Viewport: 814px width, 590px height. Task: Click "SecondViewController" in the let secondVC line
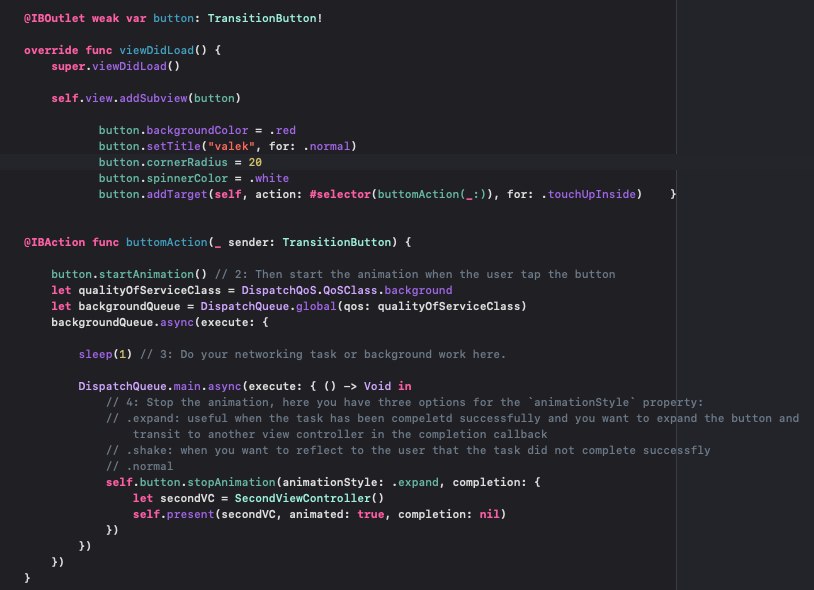click(x=303, y=499)
